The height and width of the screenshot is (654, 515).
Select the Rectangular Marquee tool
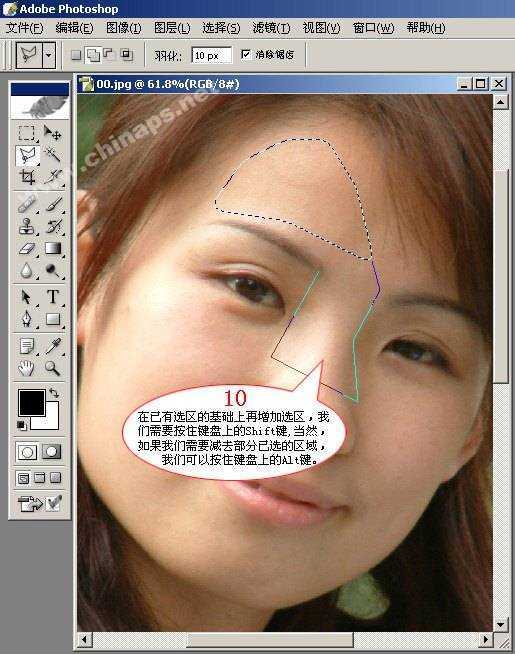(27, 133)
